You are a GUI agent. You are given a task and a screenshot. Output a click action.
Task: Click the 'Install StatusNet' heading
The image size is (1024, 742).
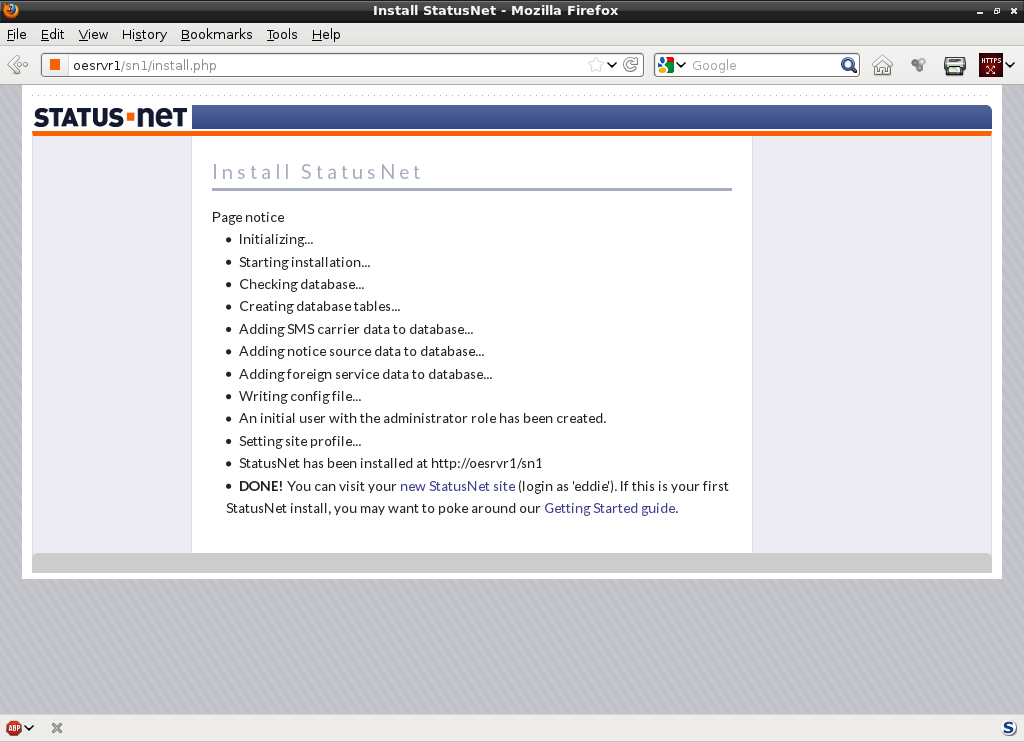click(x=317, y=172)
